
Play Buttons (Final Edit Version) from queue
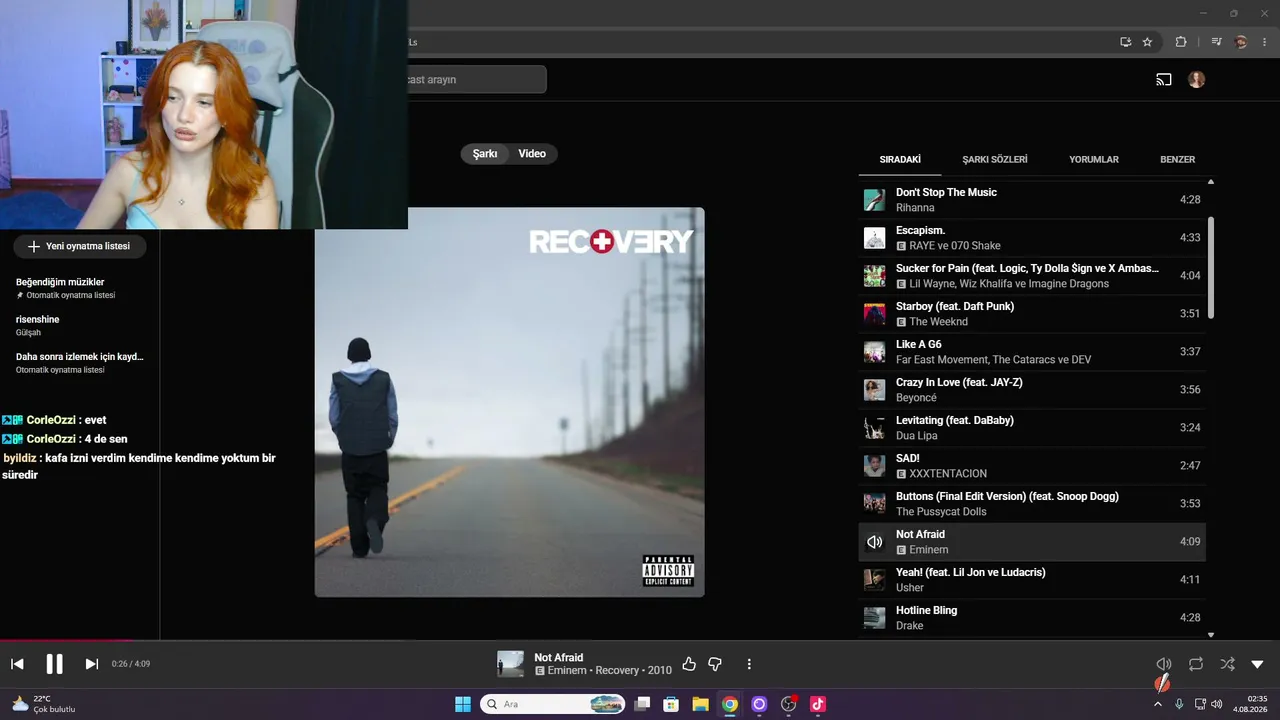1032,504
